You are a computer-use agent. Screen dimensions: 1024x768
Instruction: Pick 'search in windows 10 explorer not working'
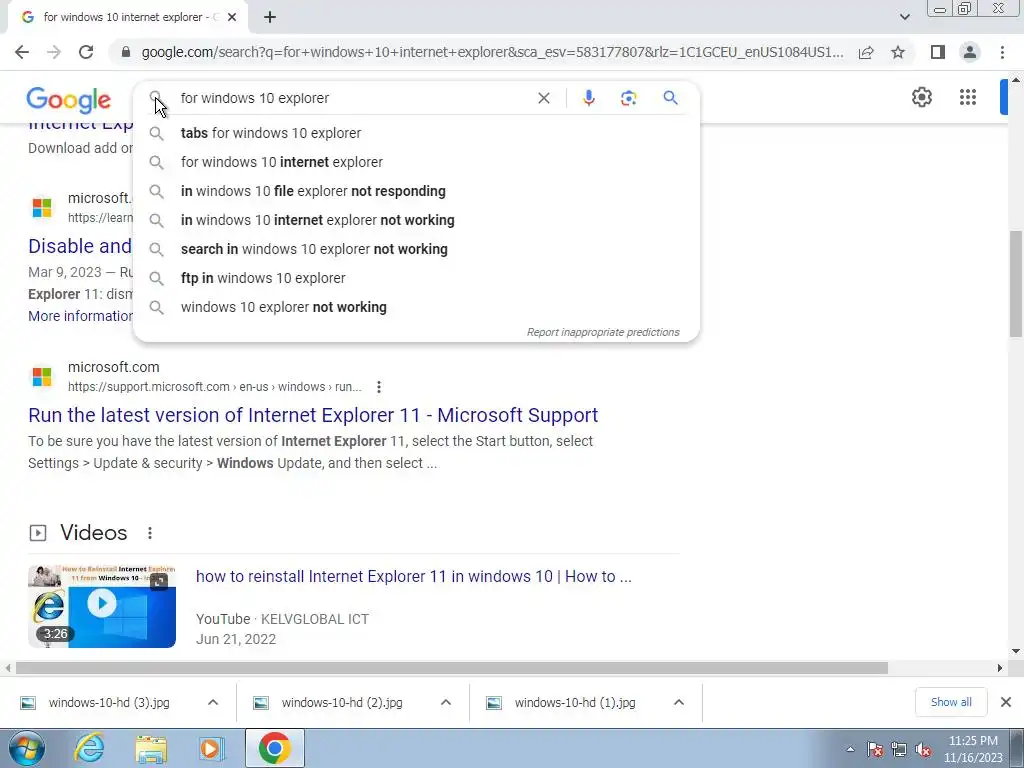tap(416, 249)
